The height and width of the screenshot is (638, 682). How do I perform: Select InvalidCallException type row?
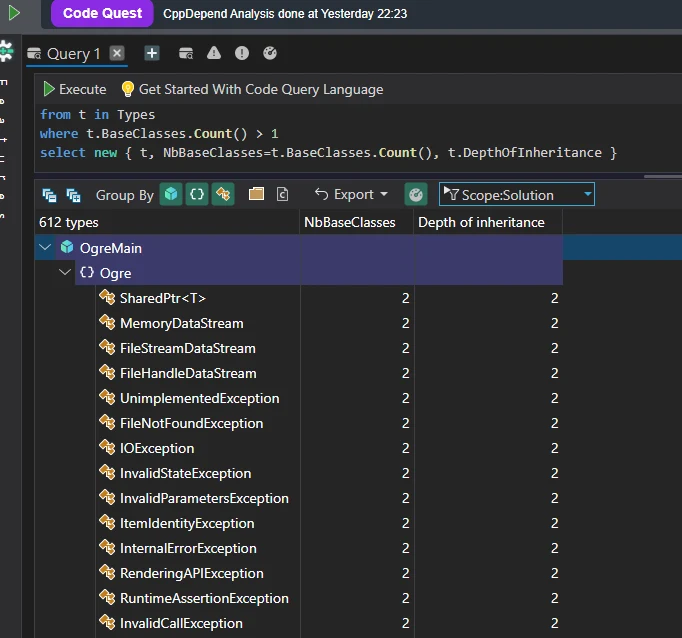329,623
